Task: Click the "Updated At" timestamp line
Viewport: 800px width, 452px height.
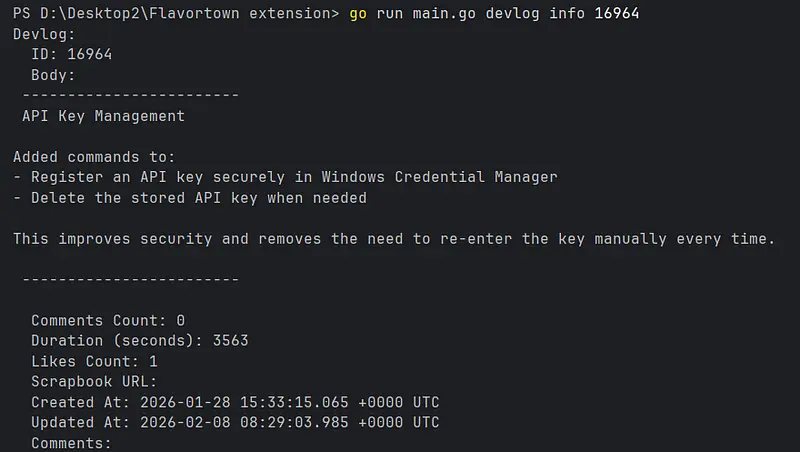Action: point(235,423)
